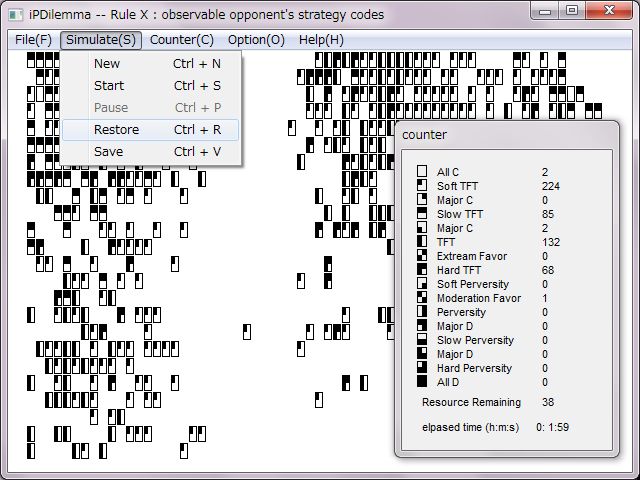Choose New from Simulate menu
Viewport: 640px width, 480px height.
tap(150, 64)
